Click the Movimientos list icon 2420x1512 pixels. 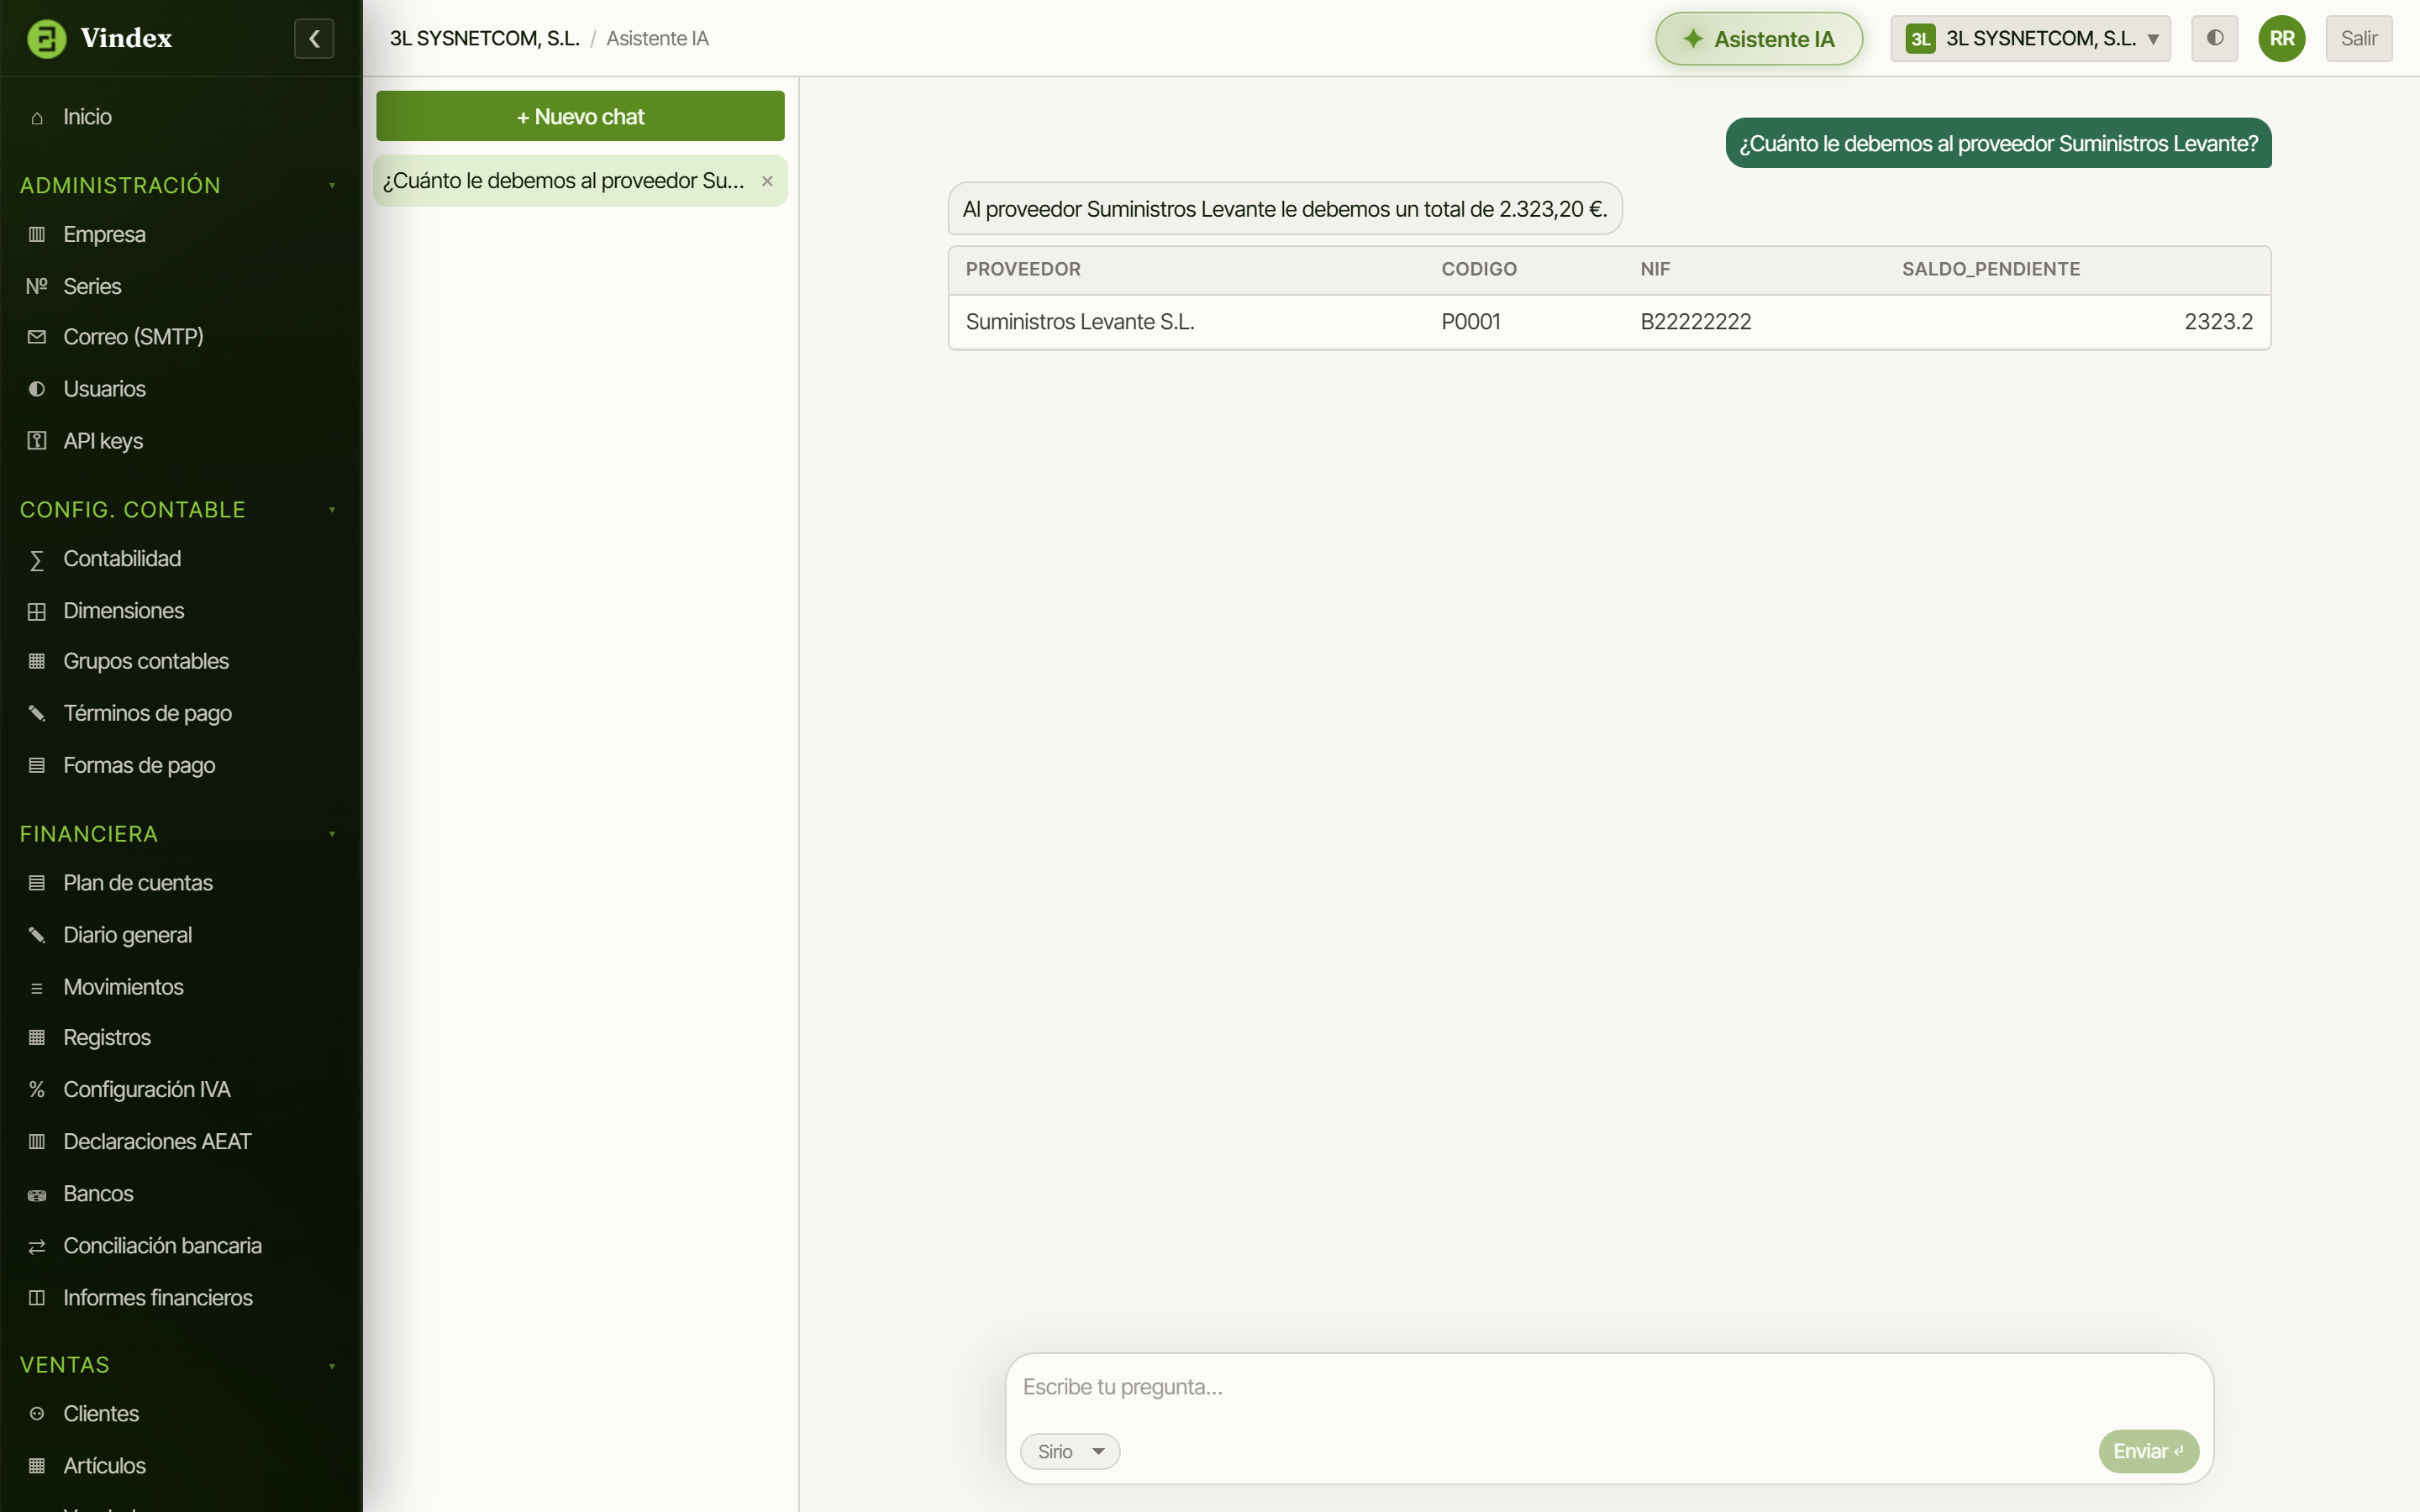(37, 987)
